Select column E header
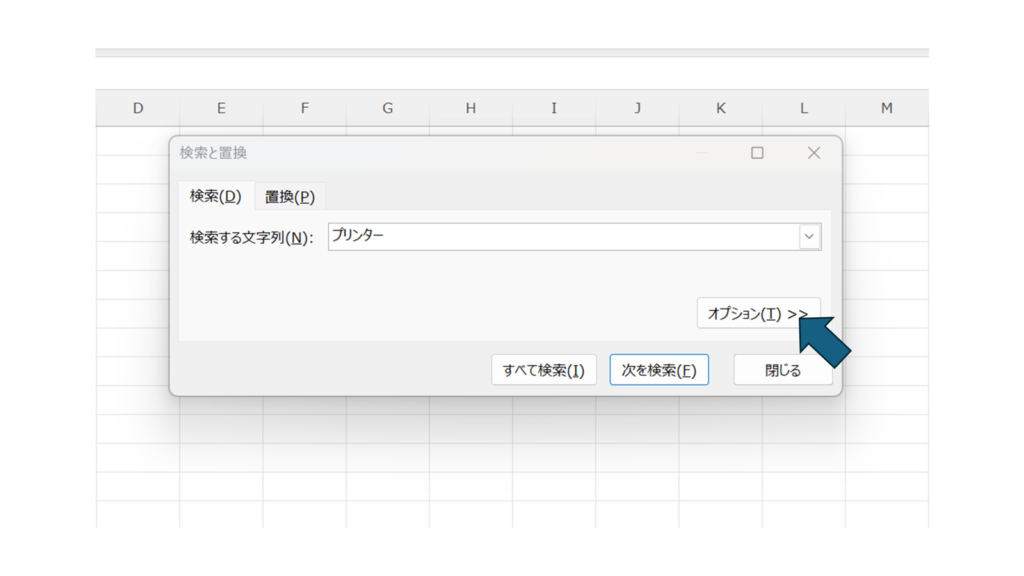 tap(221, 108)
